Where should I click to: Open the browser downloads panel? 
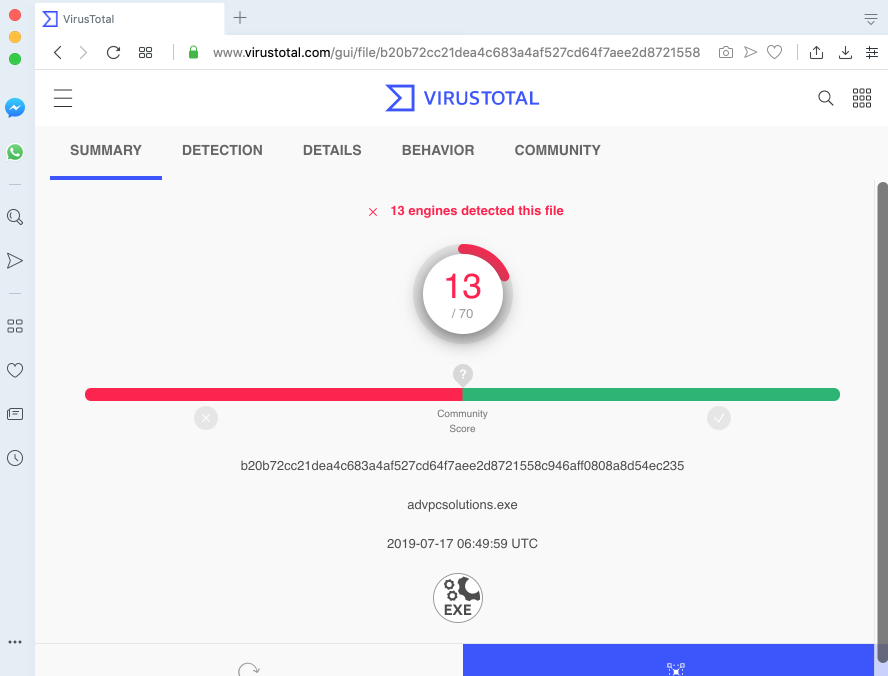tap(845, 53)
